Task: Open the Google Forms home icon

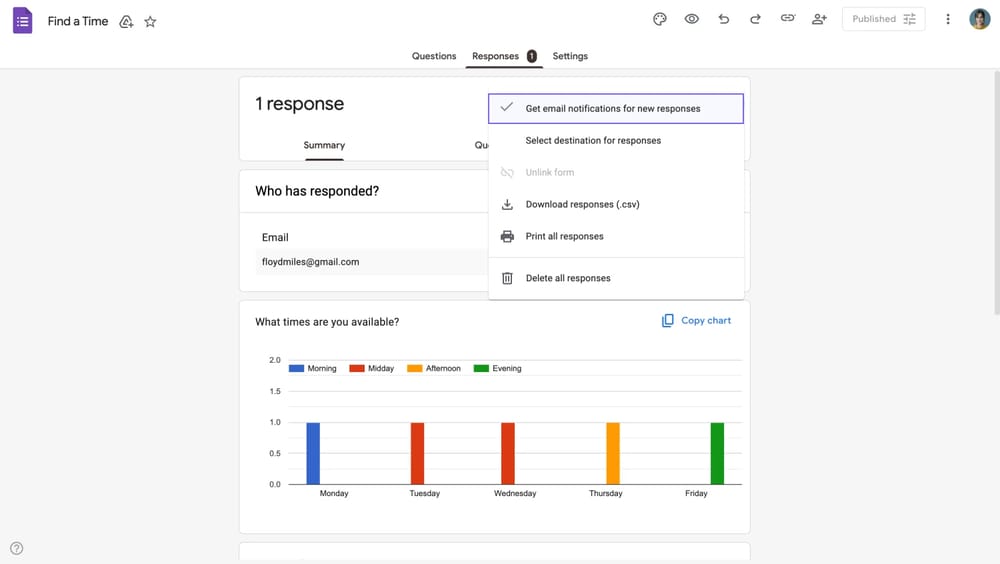Action: point(22,20)
